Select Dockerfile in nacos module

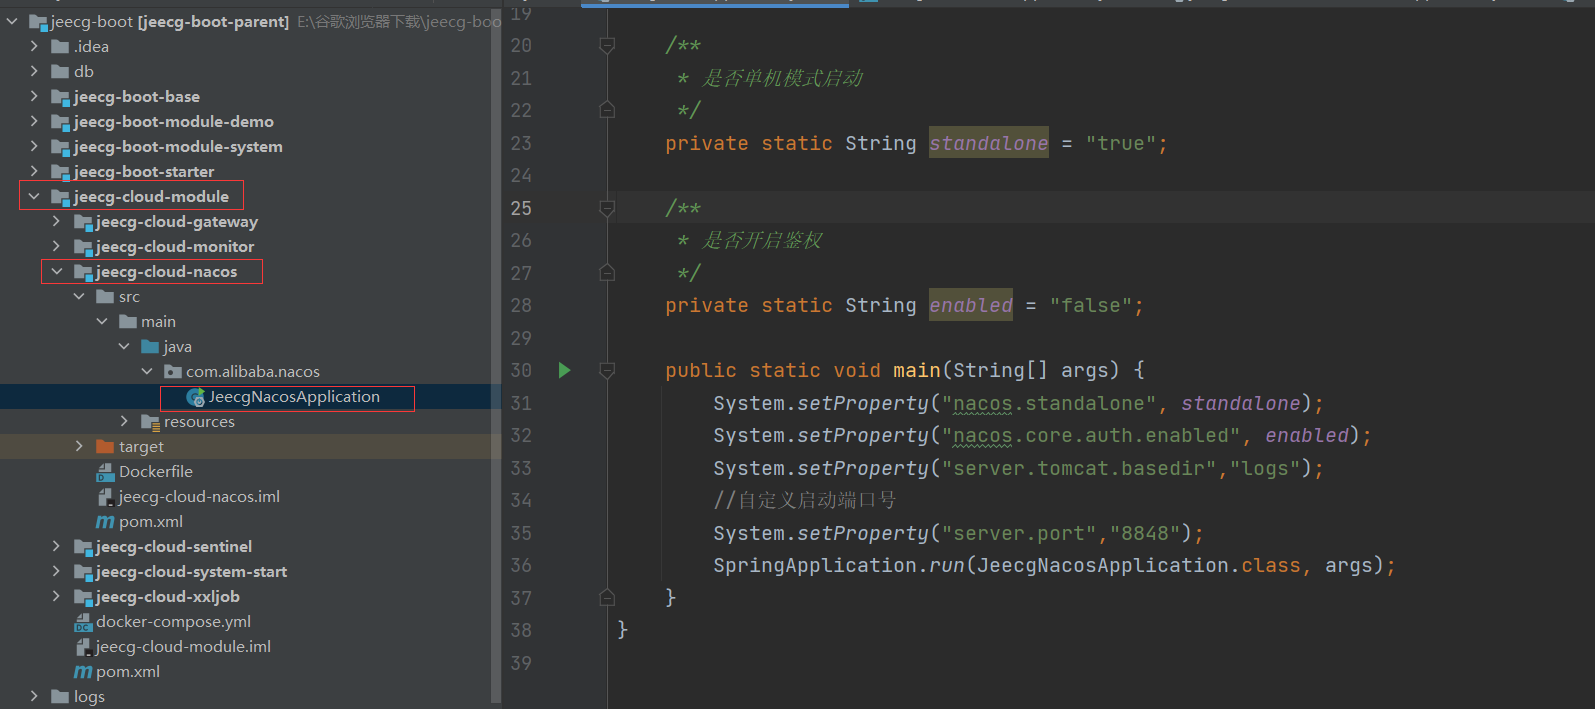pyautogui.click(x=156, y=472)
